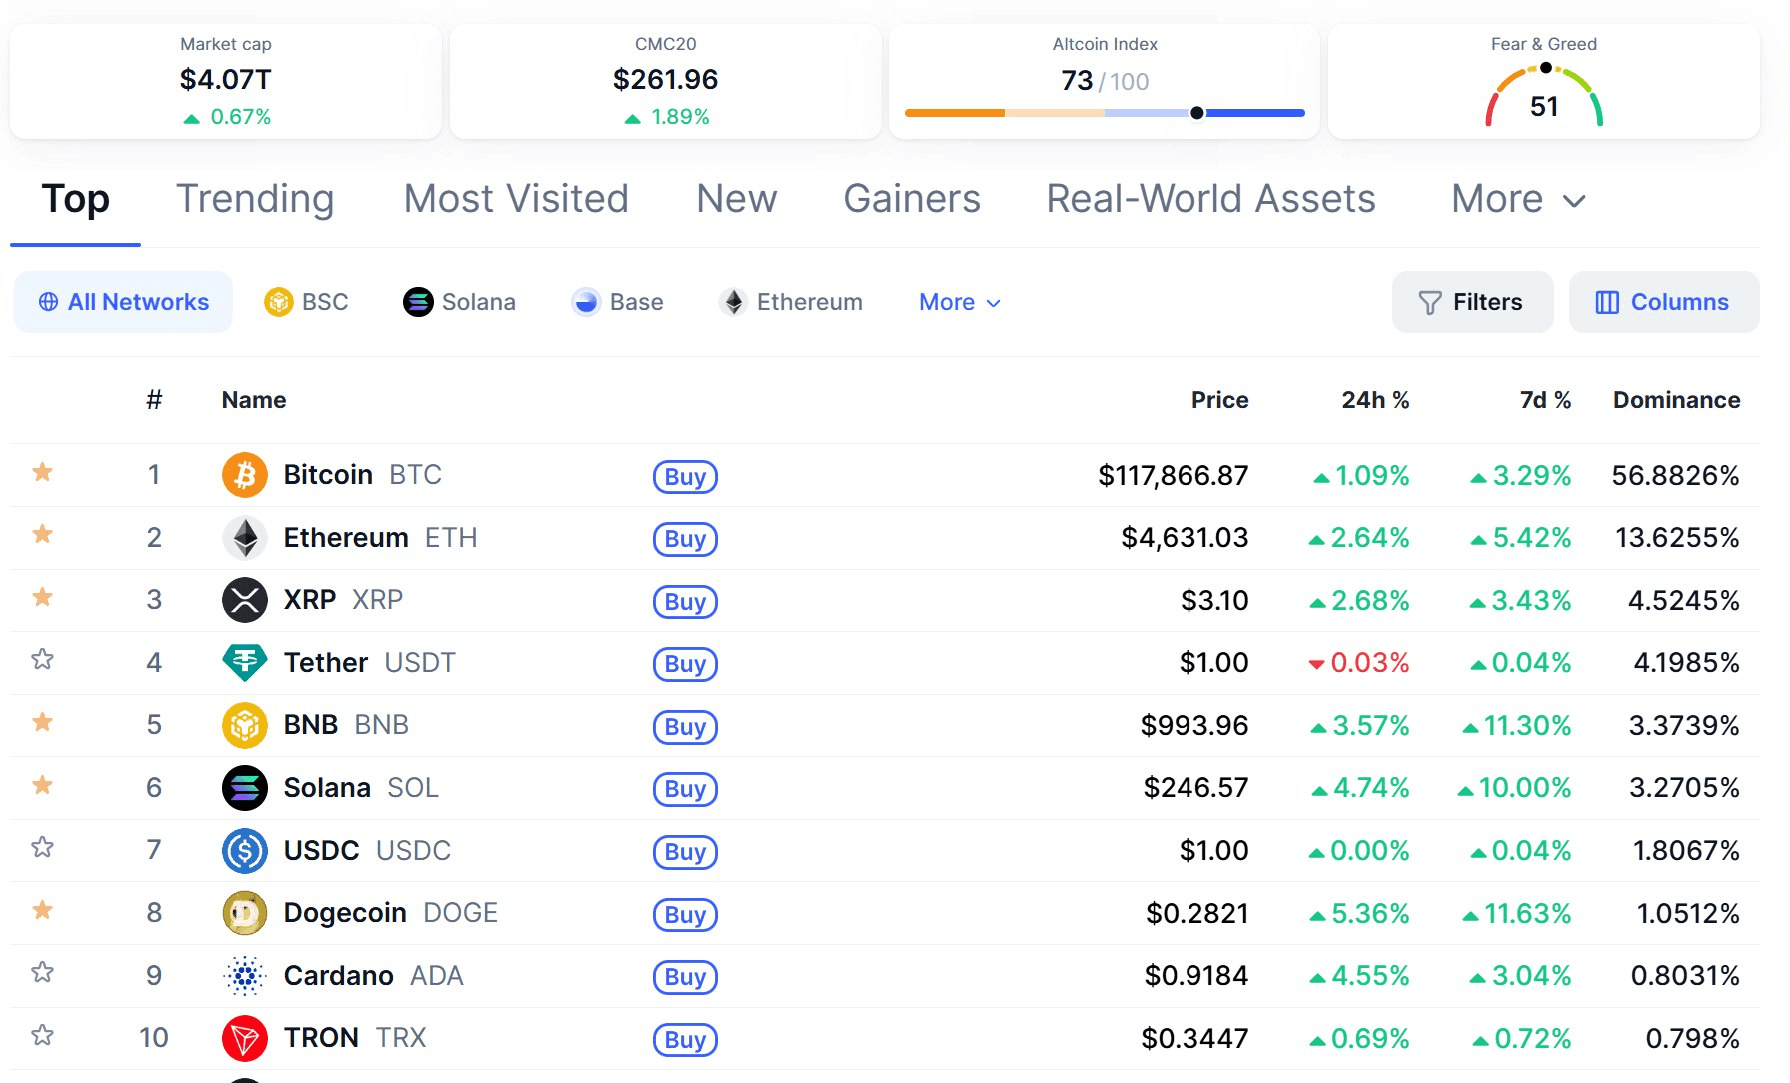Image resolution: width=1790 pixels, height=1083 pixels.
Task: Switch to the Top tab
Action: tap(75, 199)
